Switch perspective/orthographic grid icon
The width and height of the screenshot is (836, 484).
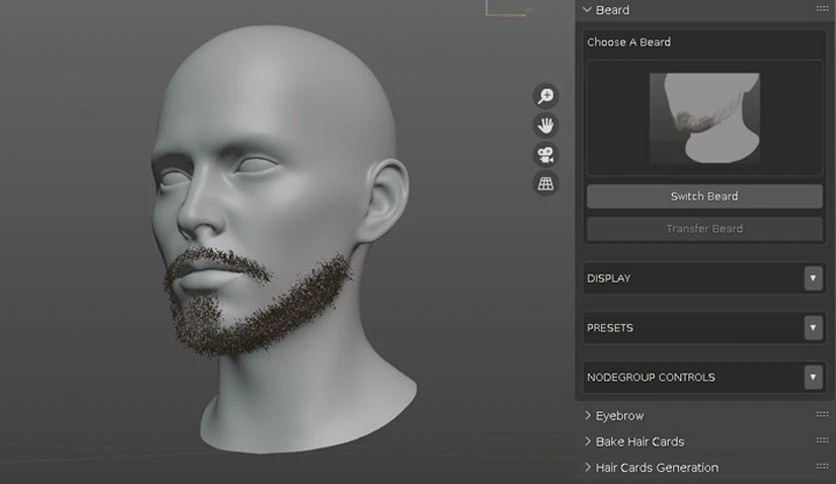(545, 184)
